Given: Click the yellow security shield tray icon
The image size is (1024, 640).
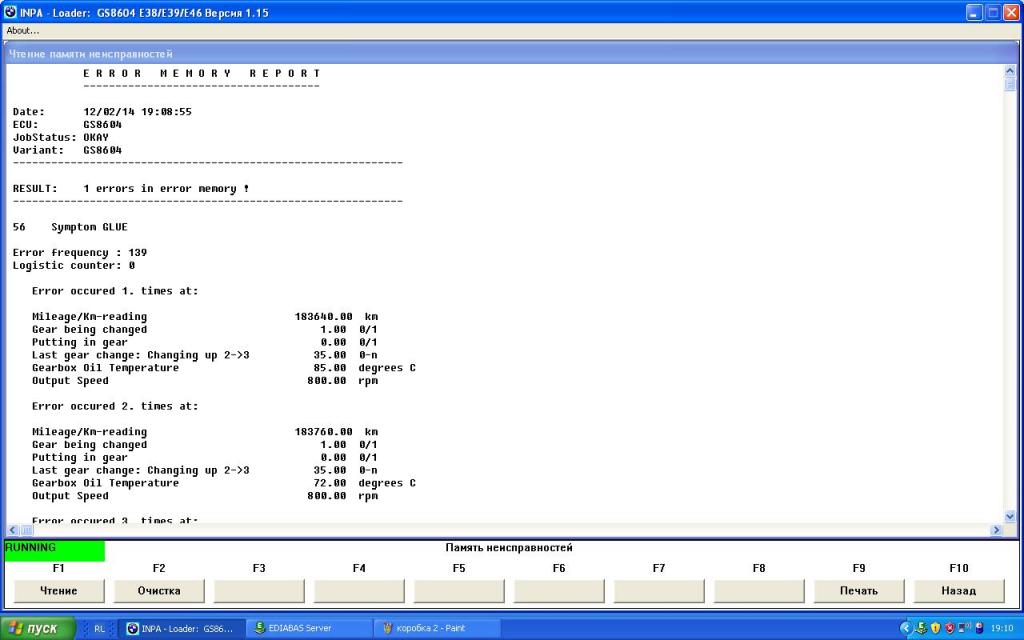Looking at the screenshot, I should [x=936, y=628].
